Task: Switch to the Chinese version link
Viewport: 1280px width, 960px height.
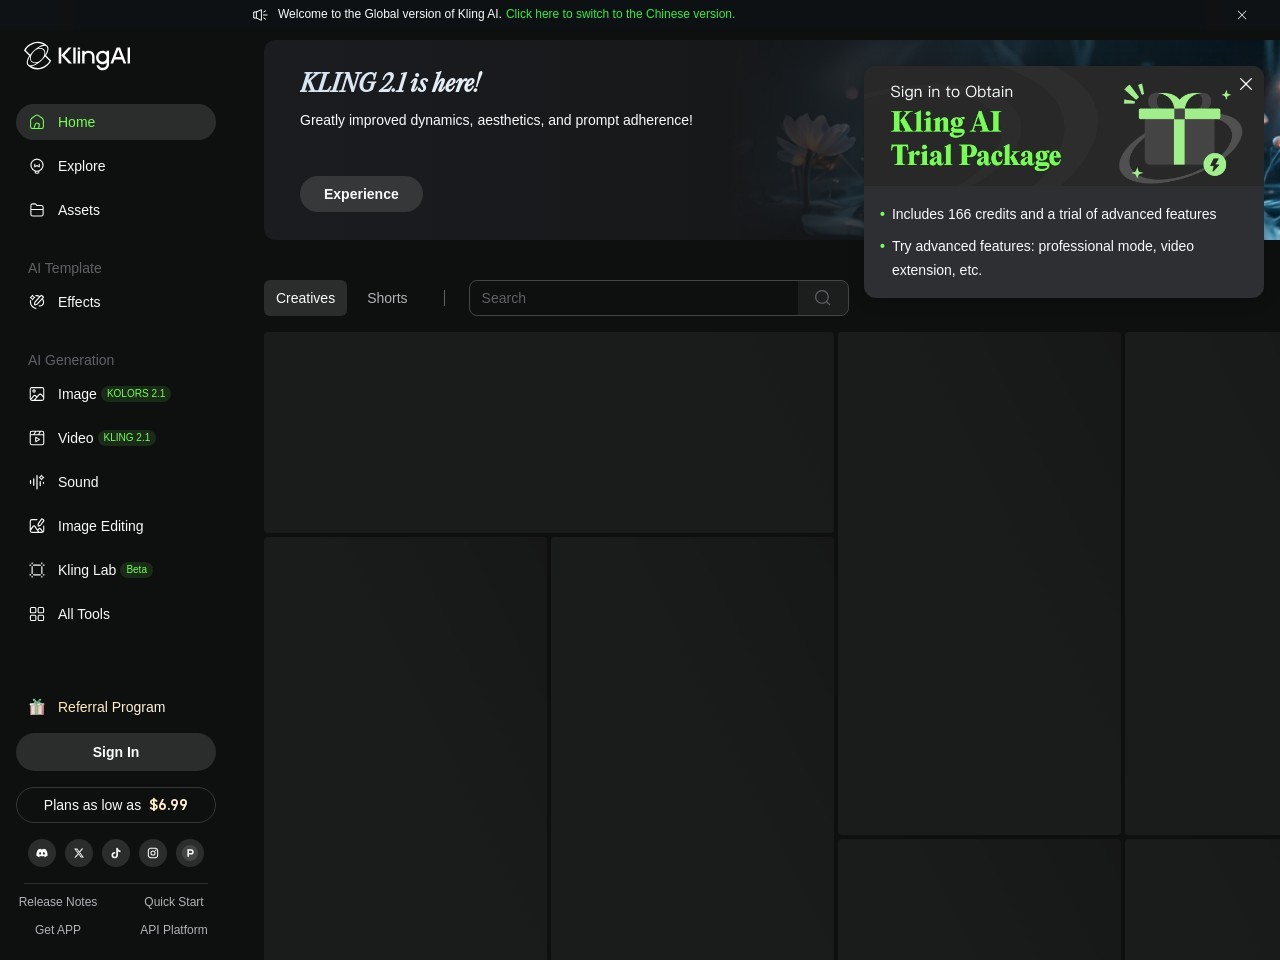Action: point(620,14)
